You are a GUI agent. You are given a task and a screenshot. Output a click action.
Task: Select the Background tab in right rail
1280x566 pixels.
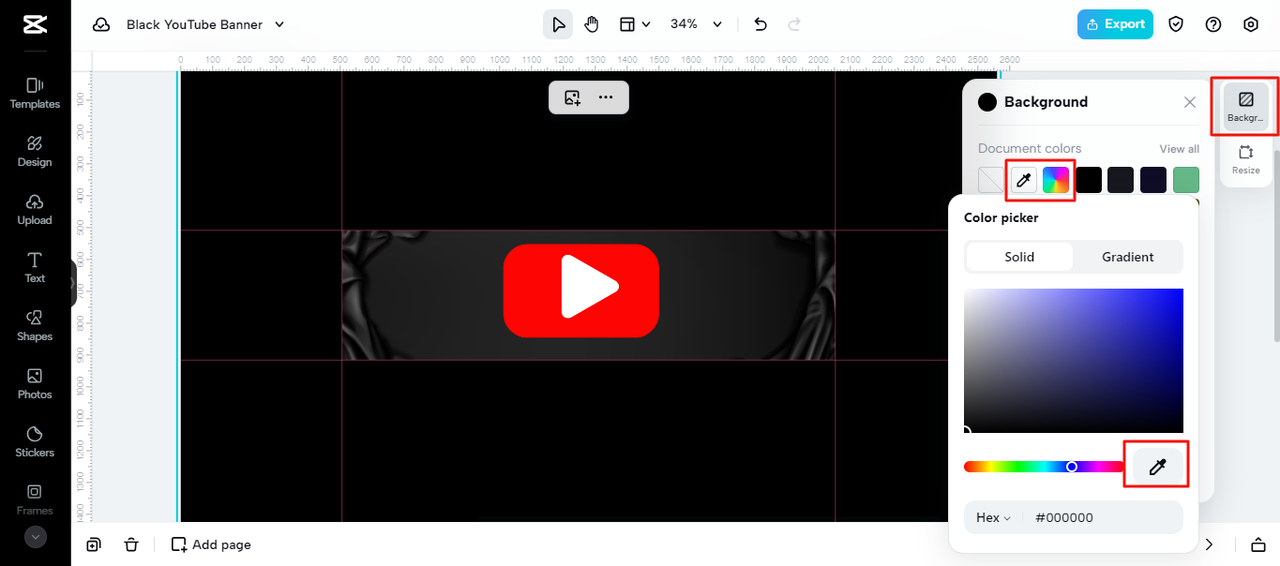[x=1246, y=107]
